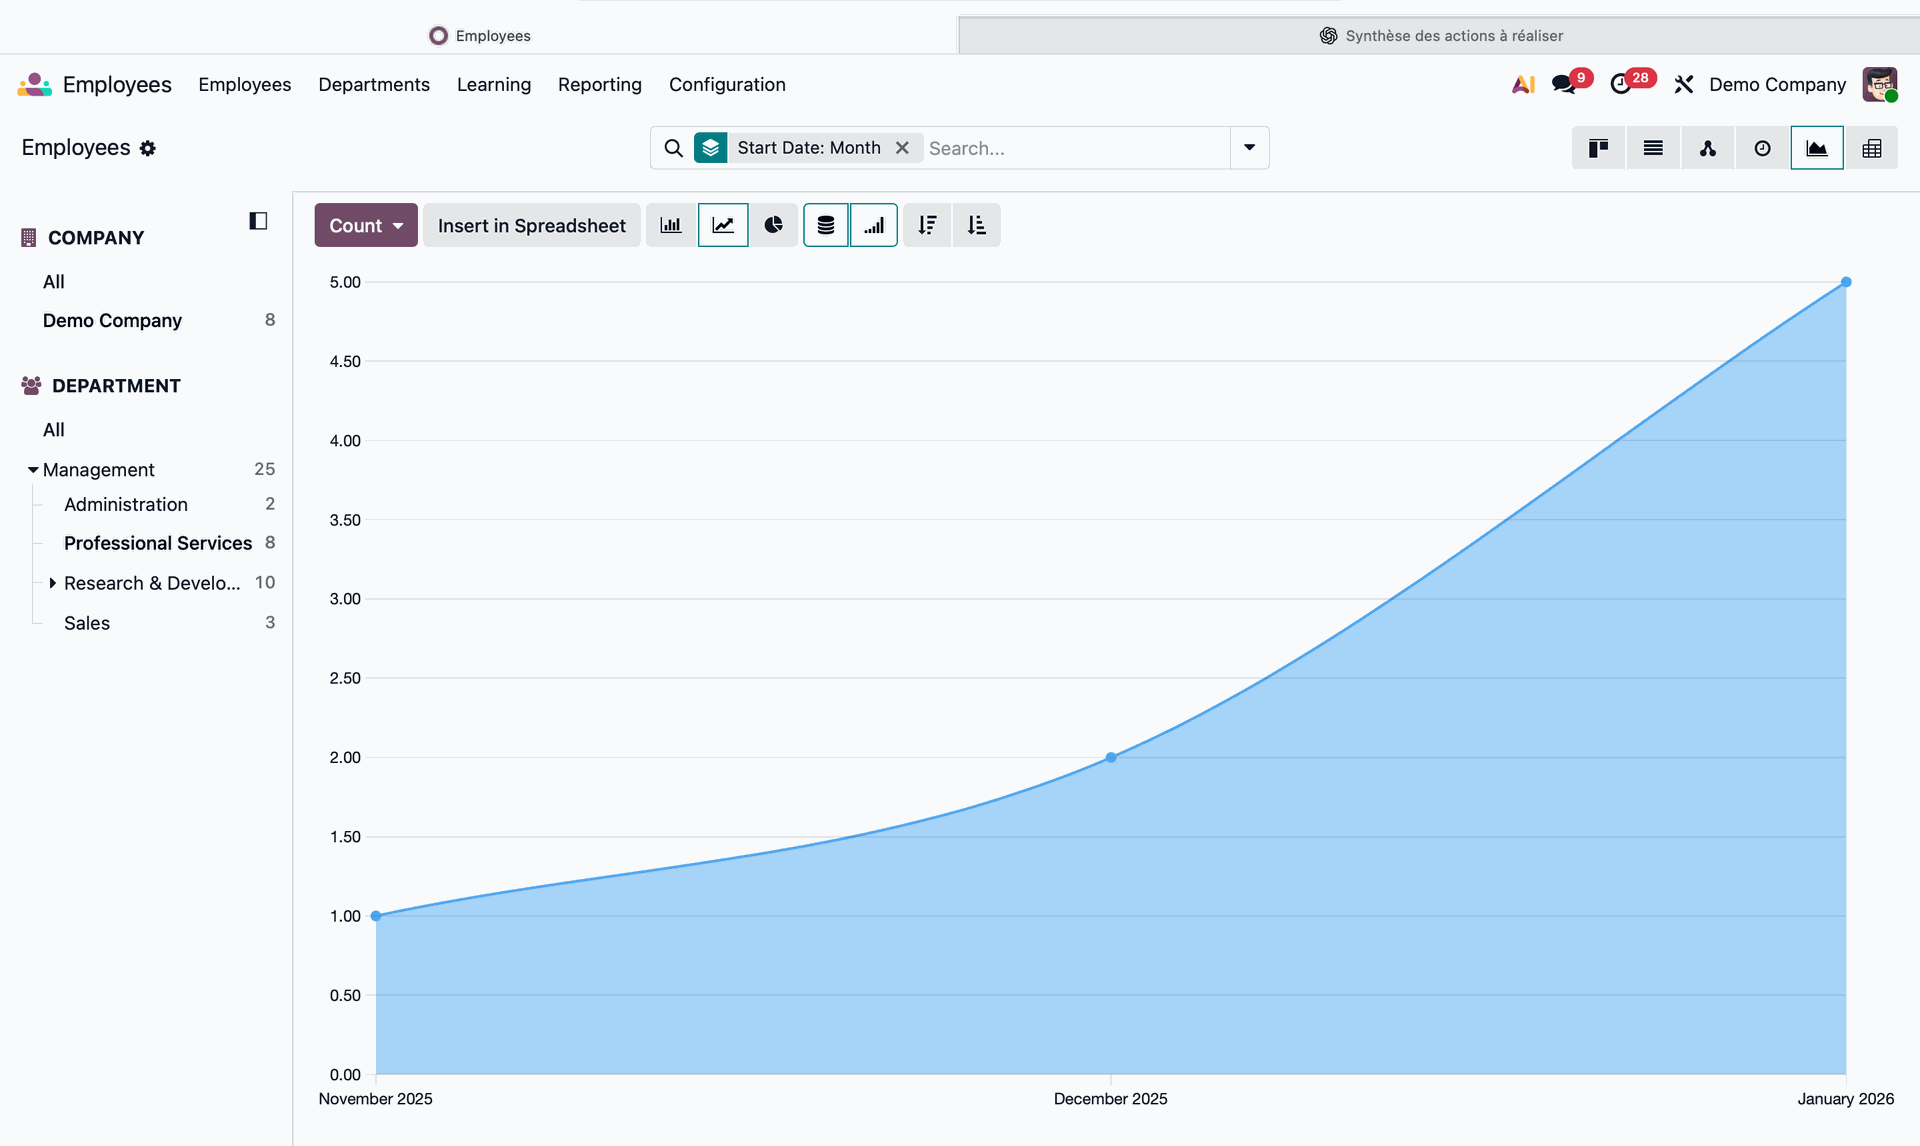This screenshot has height=1146, width=1920.
Task: Toggle the cumulative chart mode
Action: coord(874,225)
